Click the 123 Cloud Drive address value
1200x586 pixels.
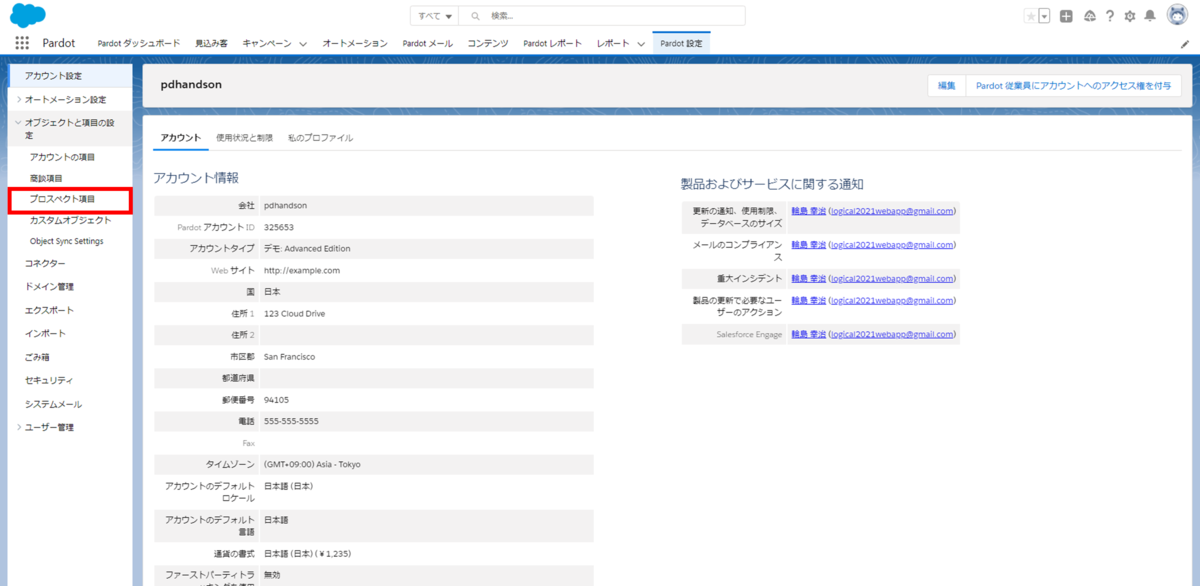click(294, 313)
